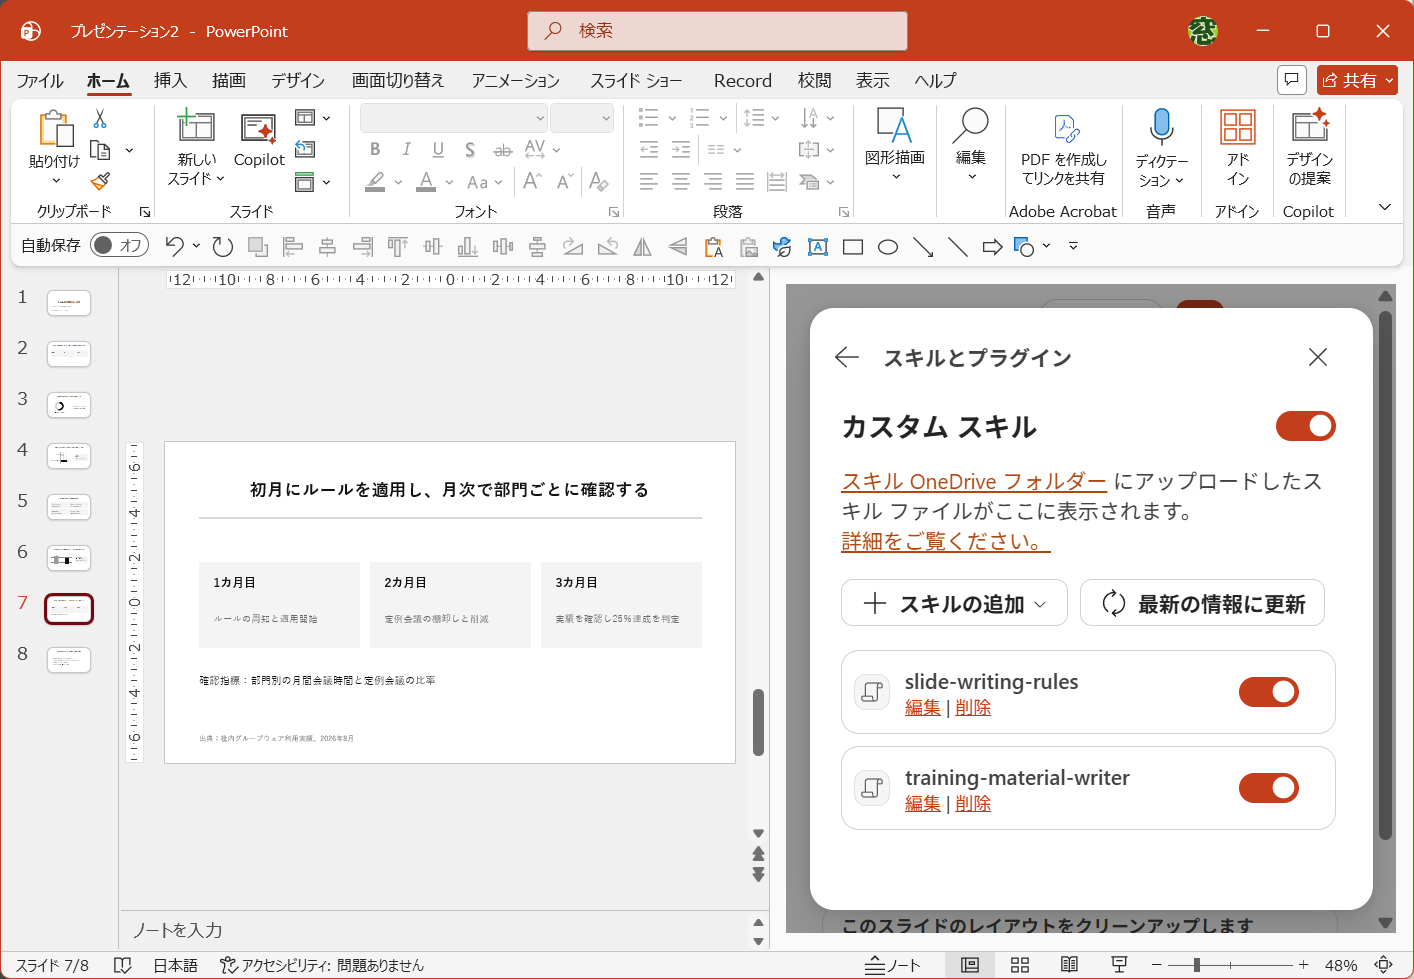The width and height of the screenshot is (1414, 979).
Task: Toggle AutoSave switch
Action: (x=119, y=245)
